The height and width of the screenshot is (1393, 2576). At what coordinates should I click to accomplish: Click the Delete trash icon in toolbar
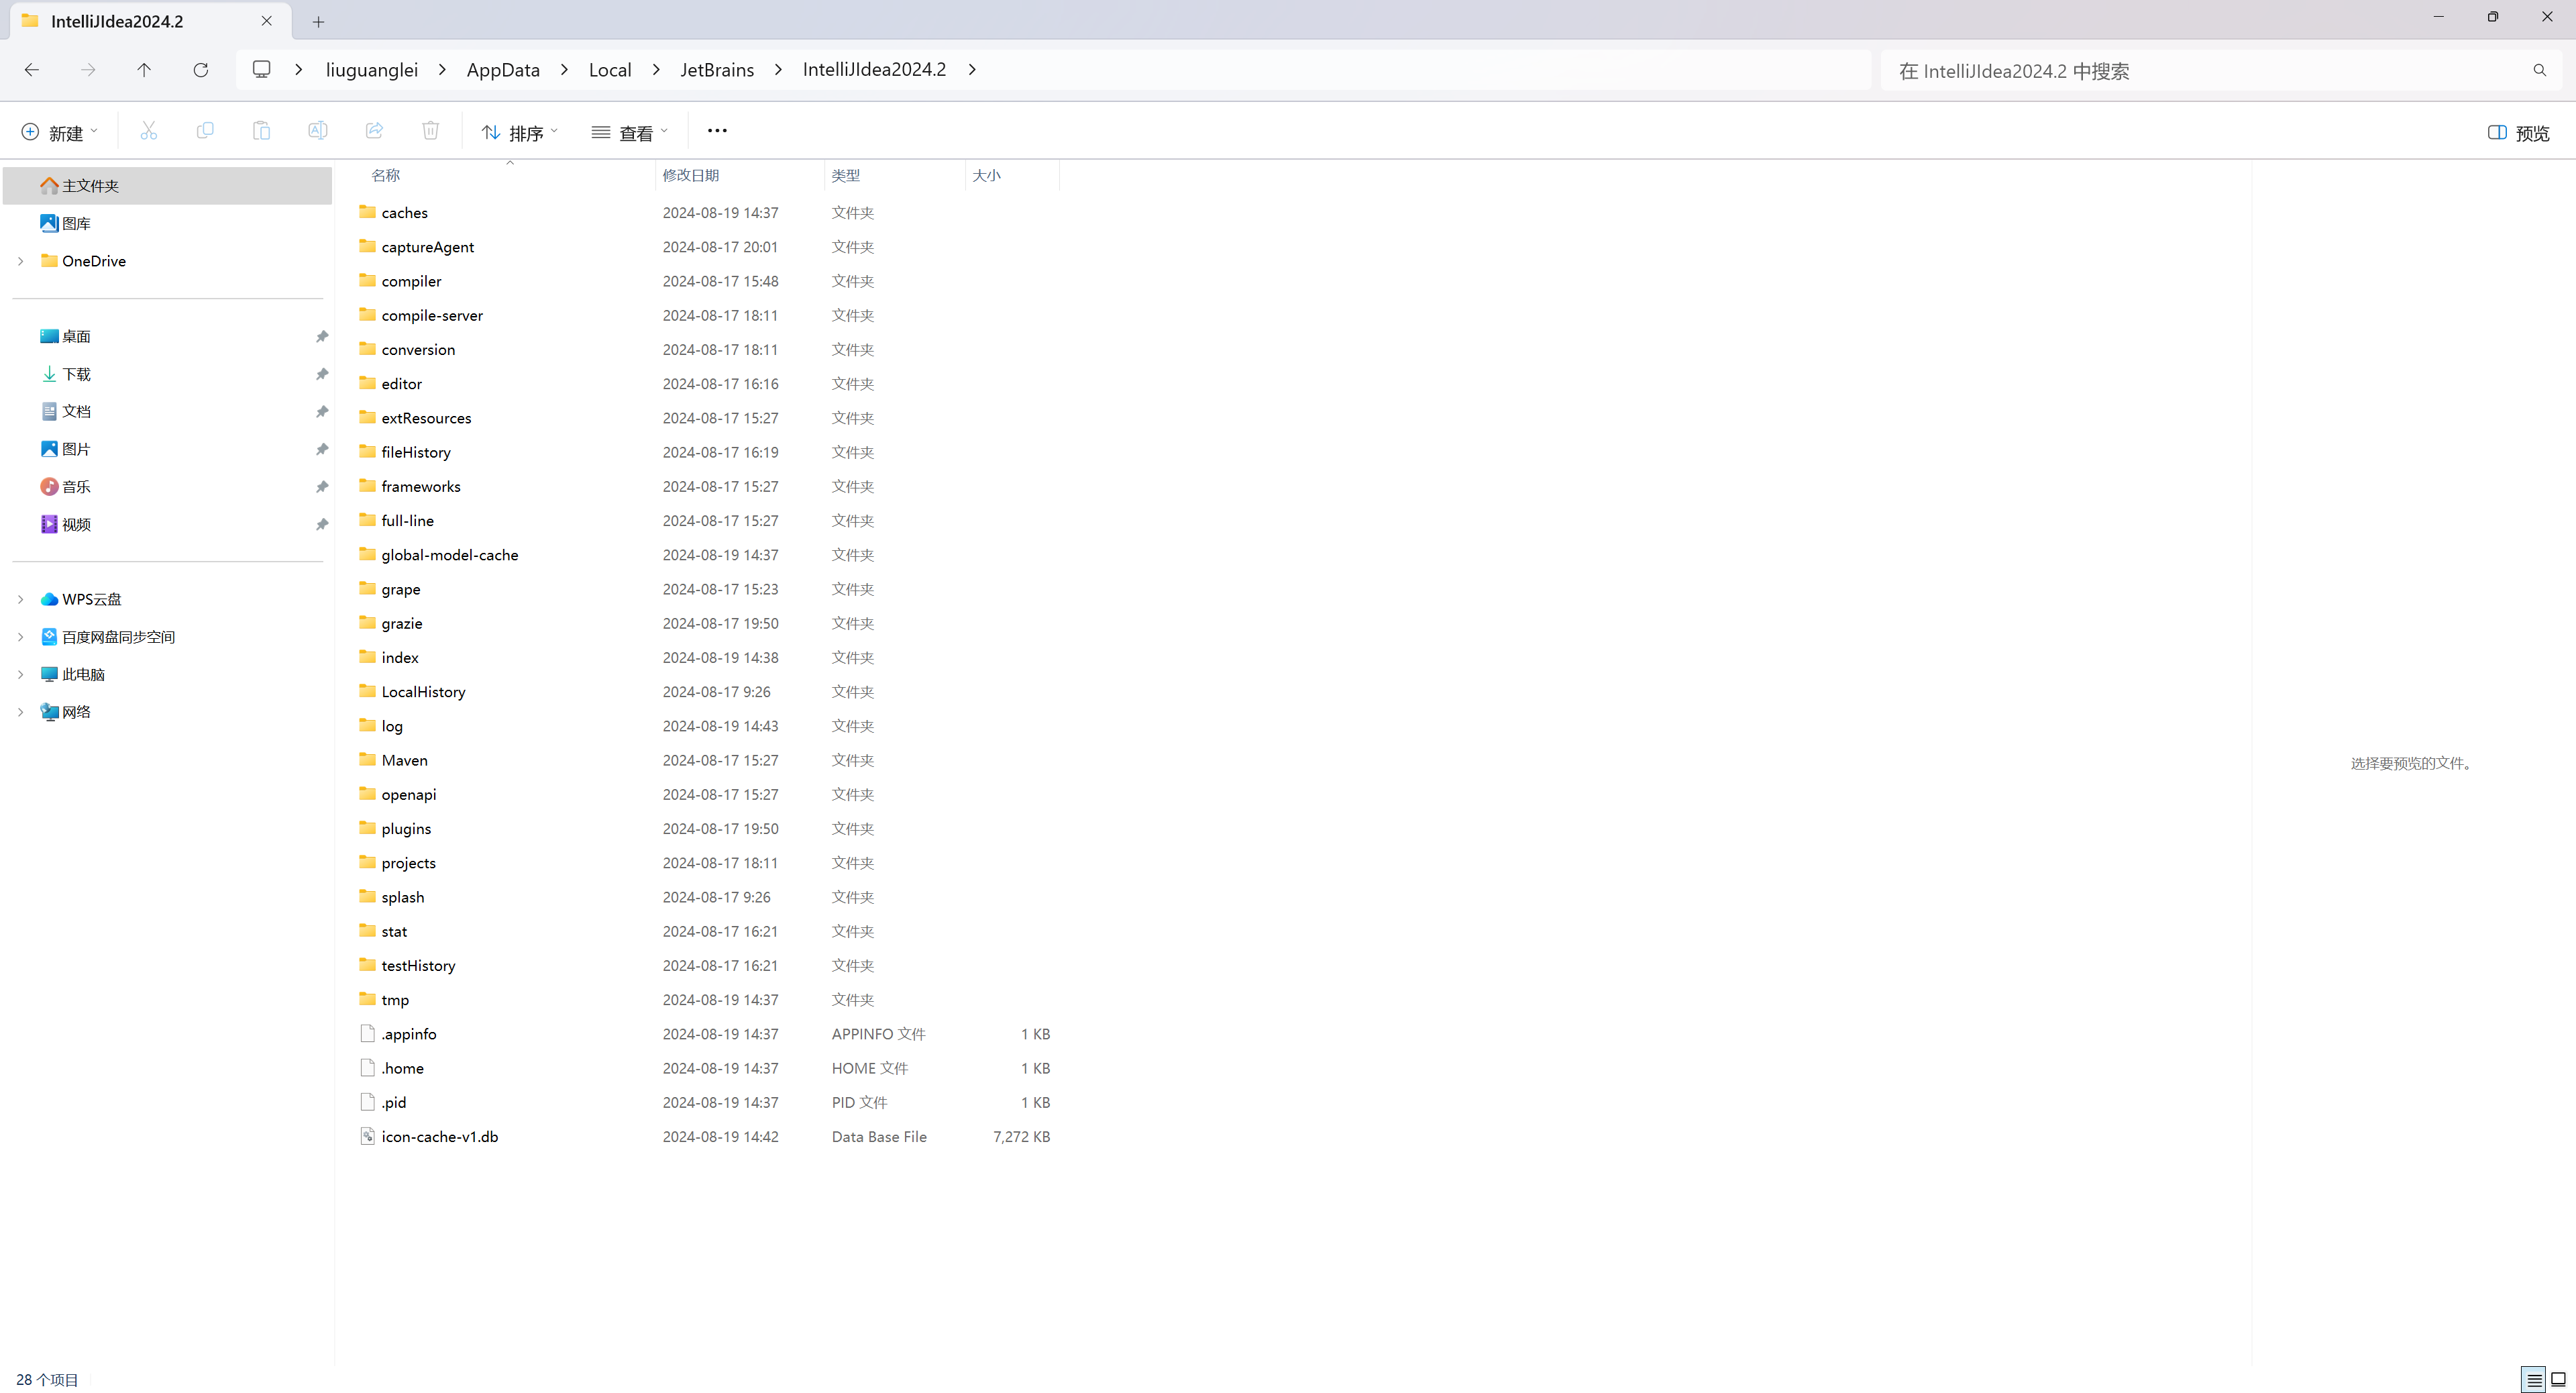430,131
